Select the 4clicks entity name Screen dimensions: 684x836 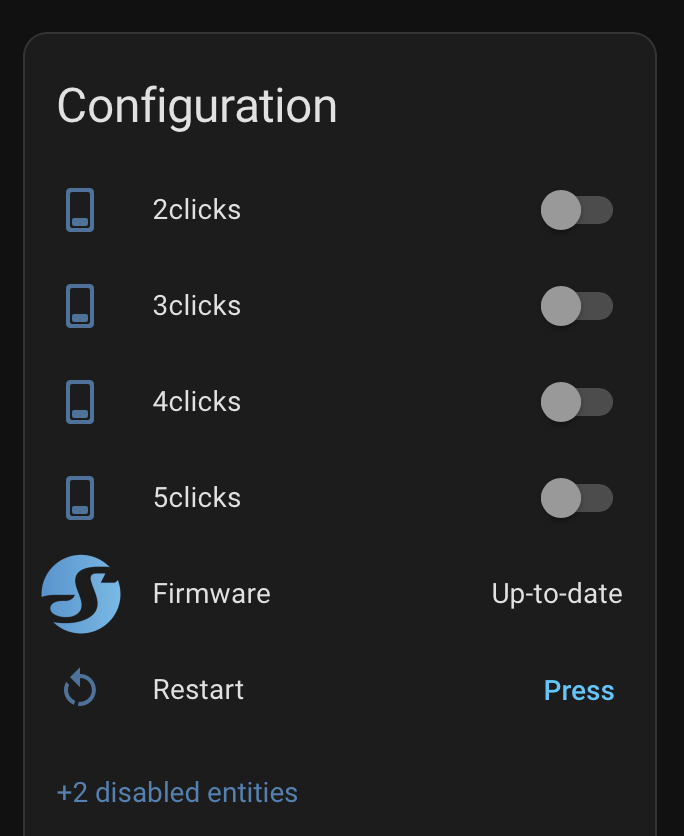(197, 402)
